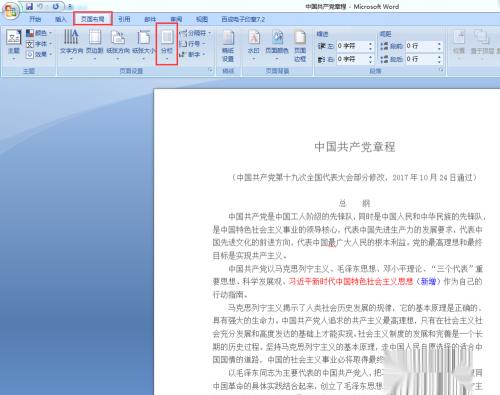Screen dimensions: 500x395
Task: Click the right indent icon beside 右 label
Action: click(x=321, y=59)
